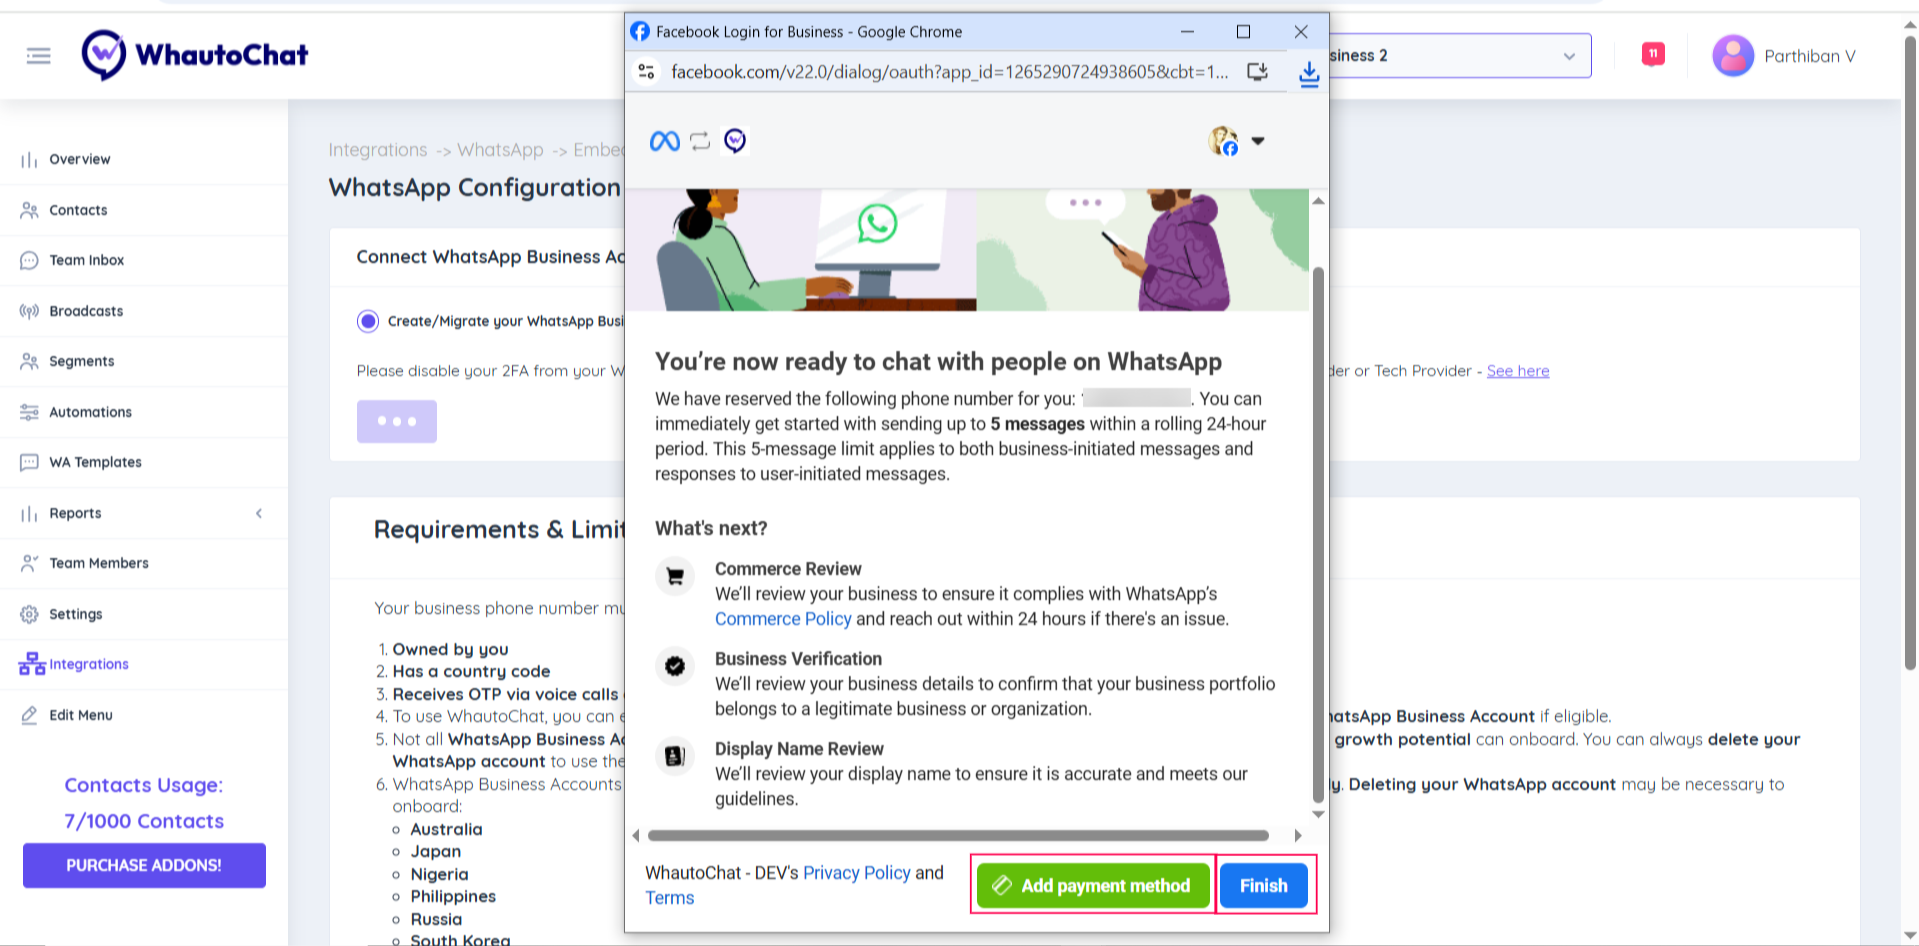Click the install app icon in address bar

1257,72
